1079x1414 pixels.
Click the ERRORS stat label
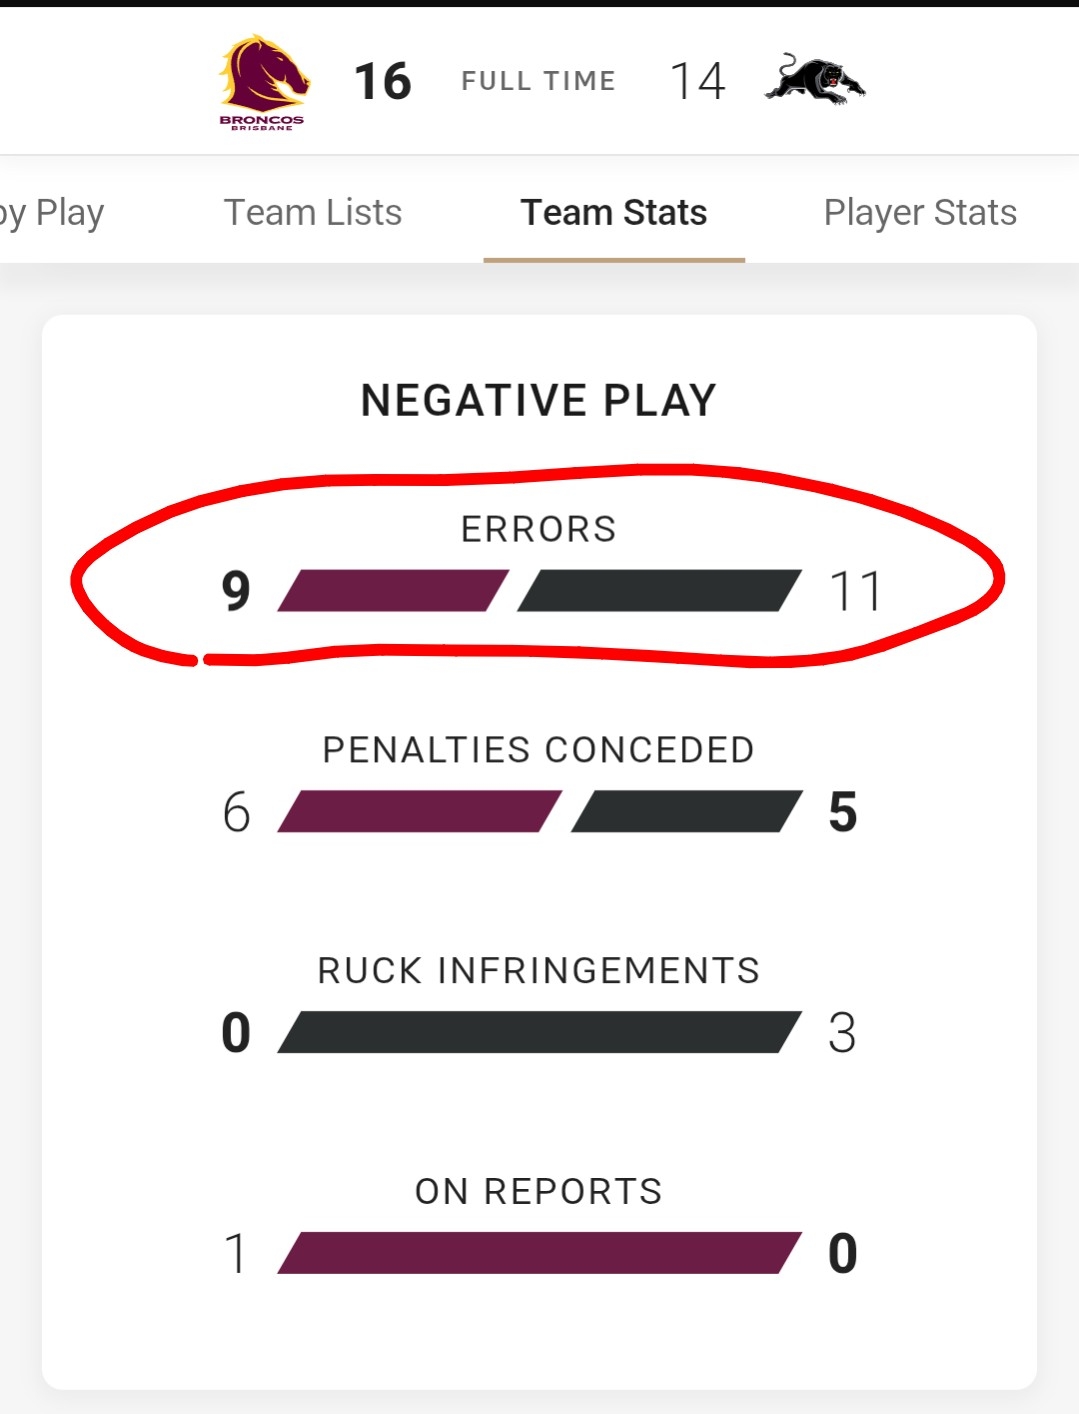pyautogui.click(x=539, y=529)
